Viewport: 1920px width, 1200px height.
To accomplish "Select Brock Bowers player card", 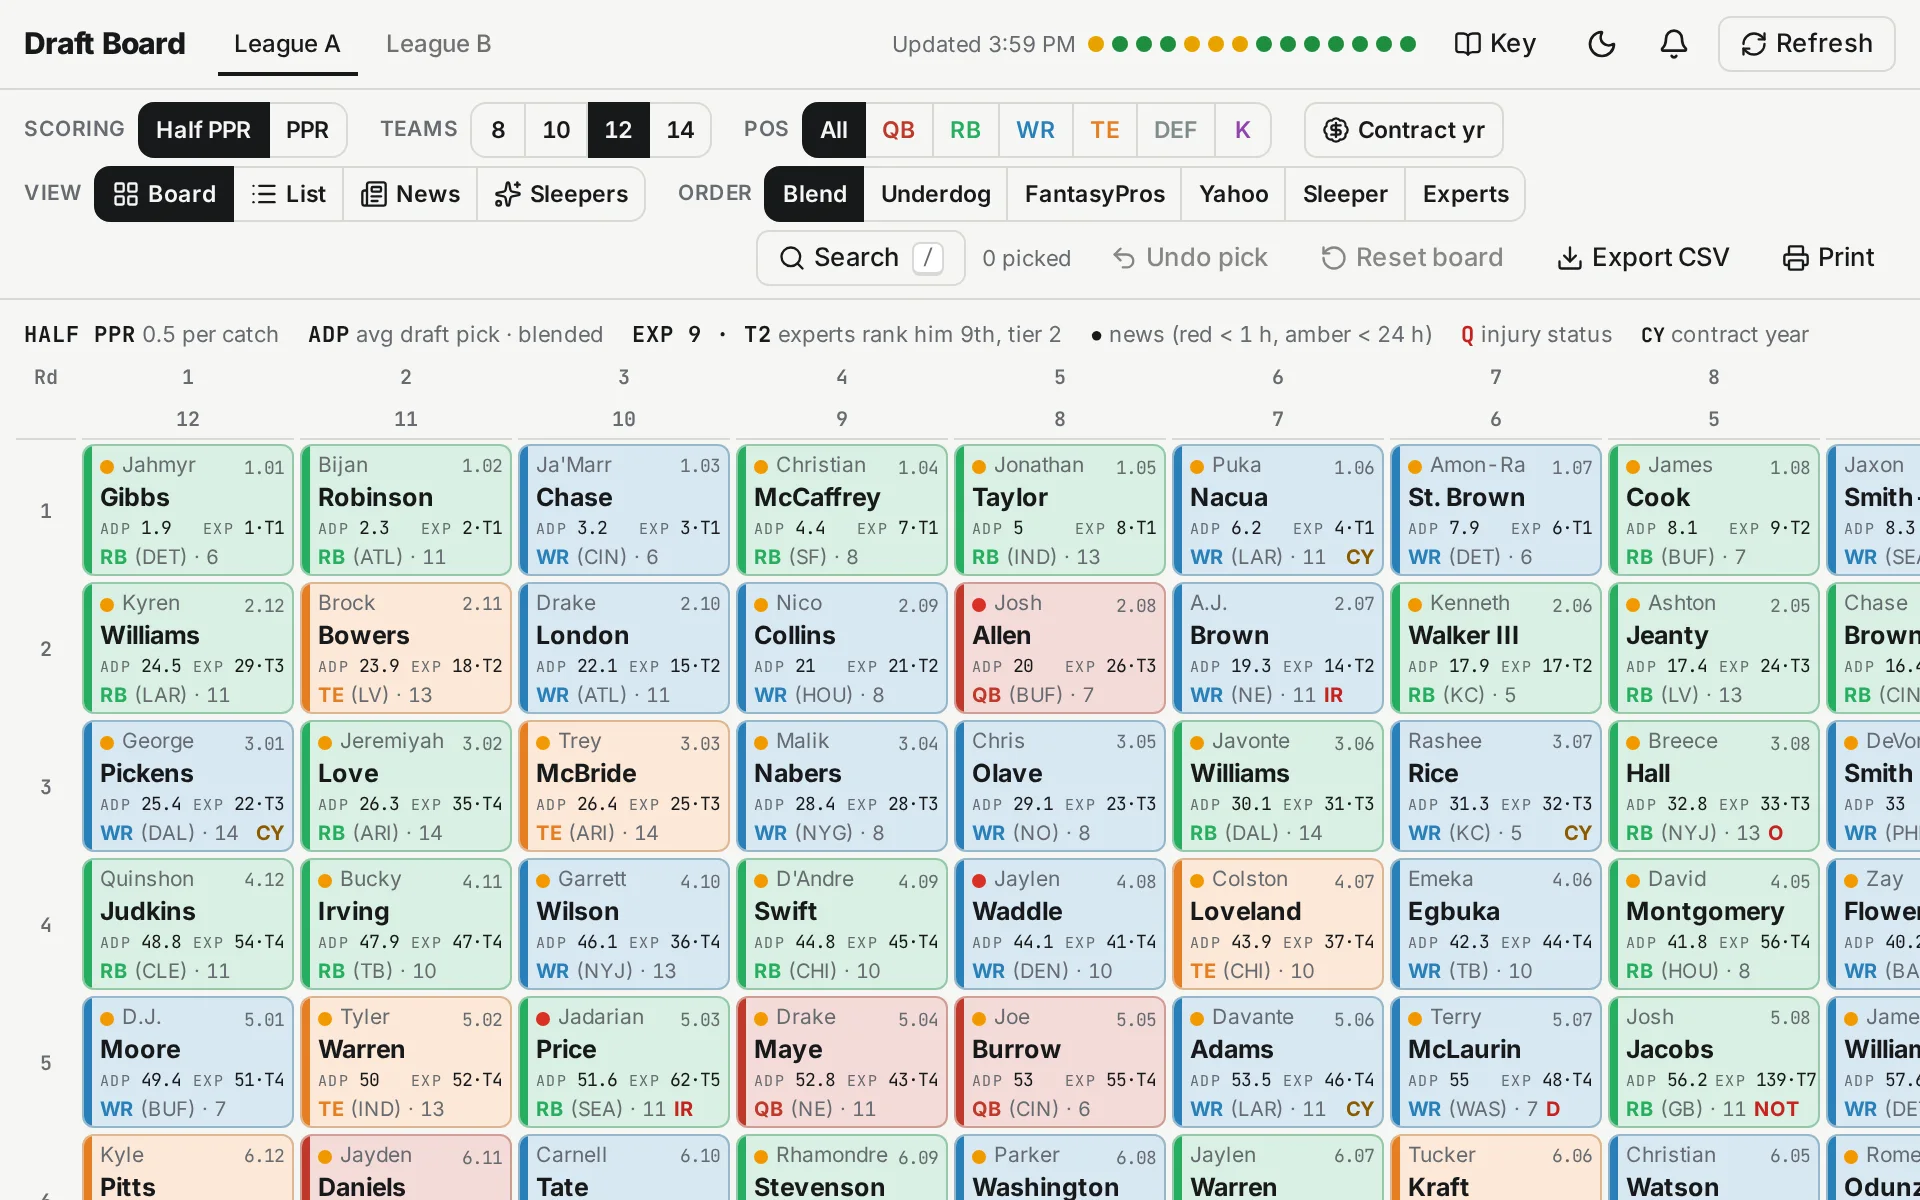I will [x=406, y=648].
